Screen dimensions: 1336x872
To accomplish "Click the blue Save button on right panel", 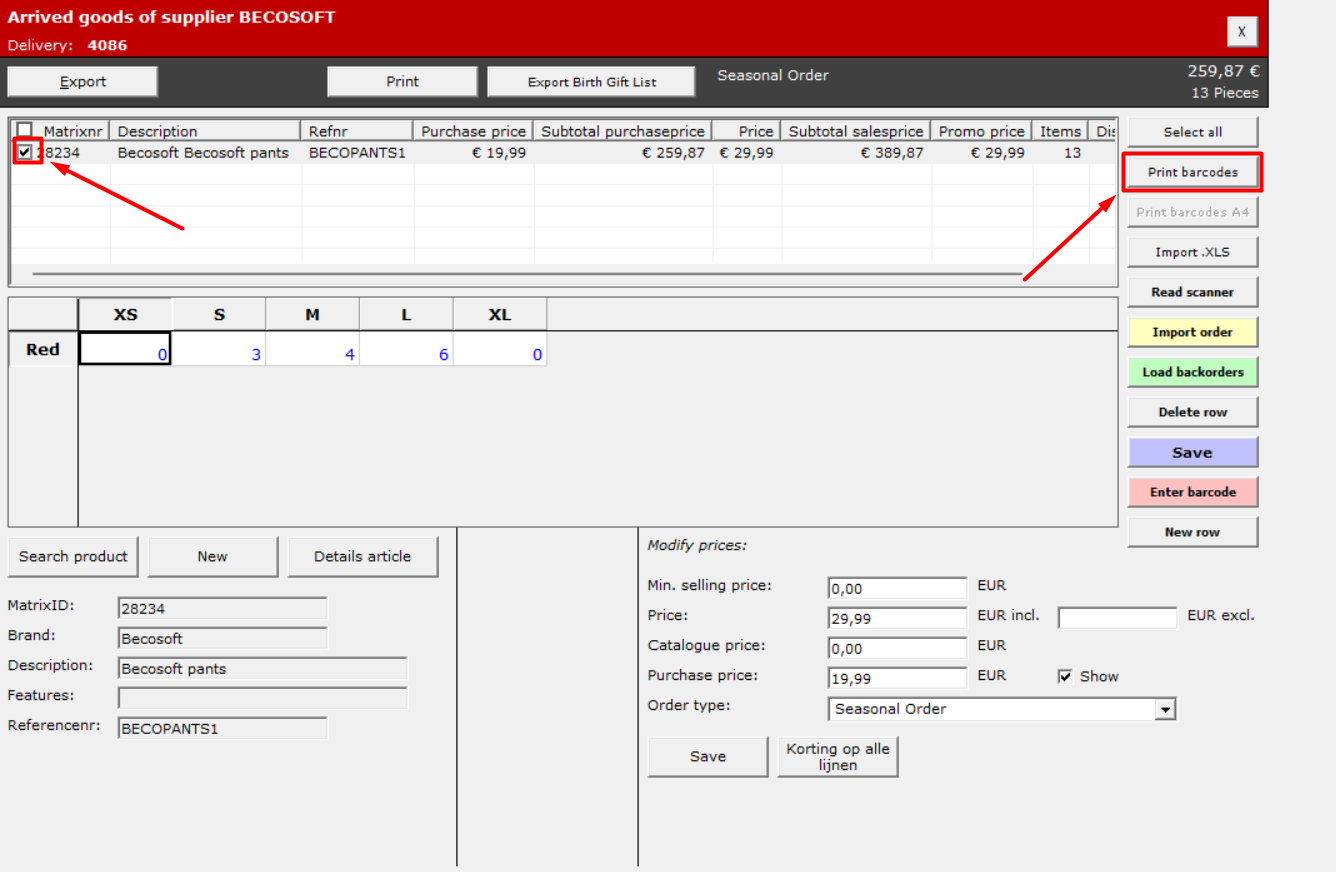I will (1192, 452).
